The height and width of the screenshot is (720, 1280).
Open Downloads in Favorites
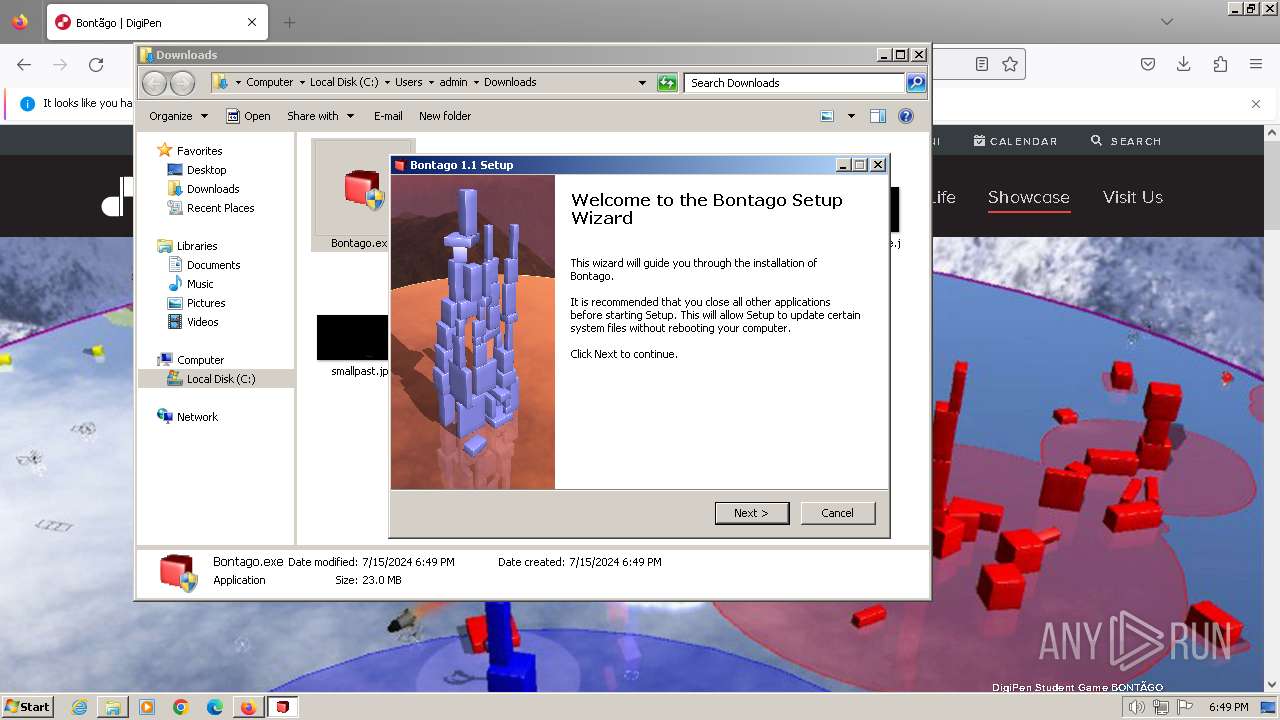[x=213, y=189]
